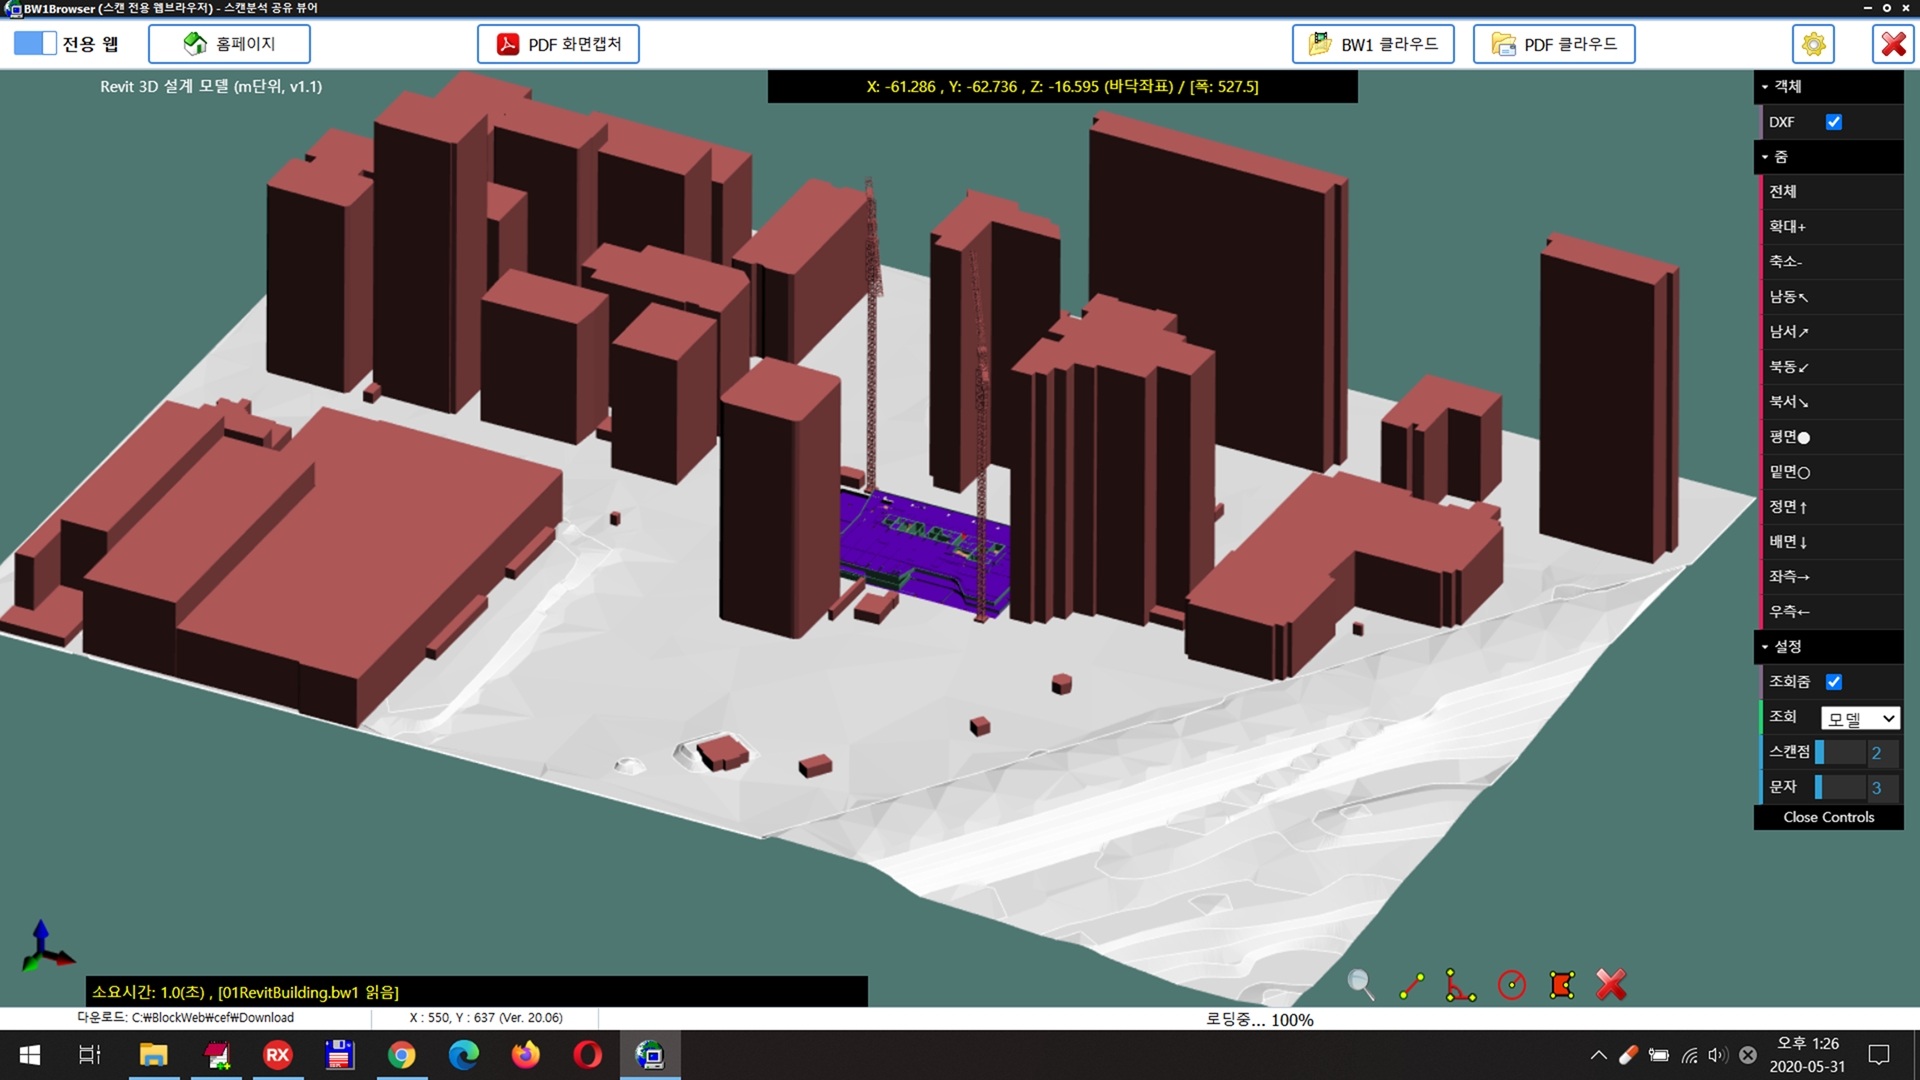Uncheck the DXF object checkbox
1920x1080 pixels.
(1835, 121)
